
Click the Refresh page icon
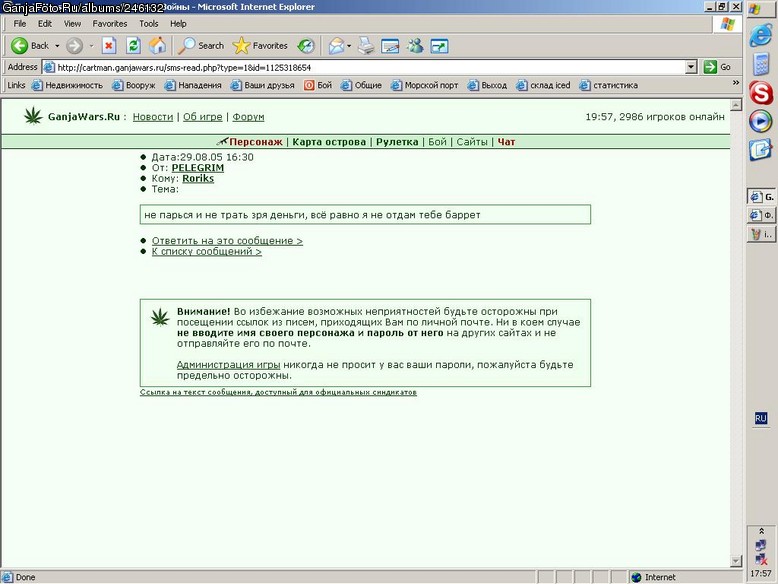[x=133, y=46]
